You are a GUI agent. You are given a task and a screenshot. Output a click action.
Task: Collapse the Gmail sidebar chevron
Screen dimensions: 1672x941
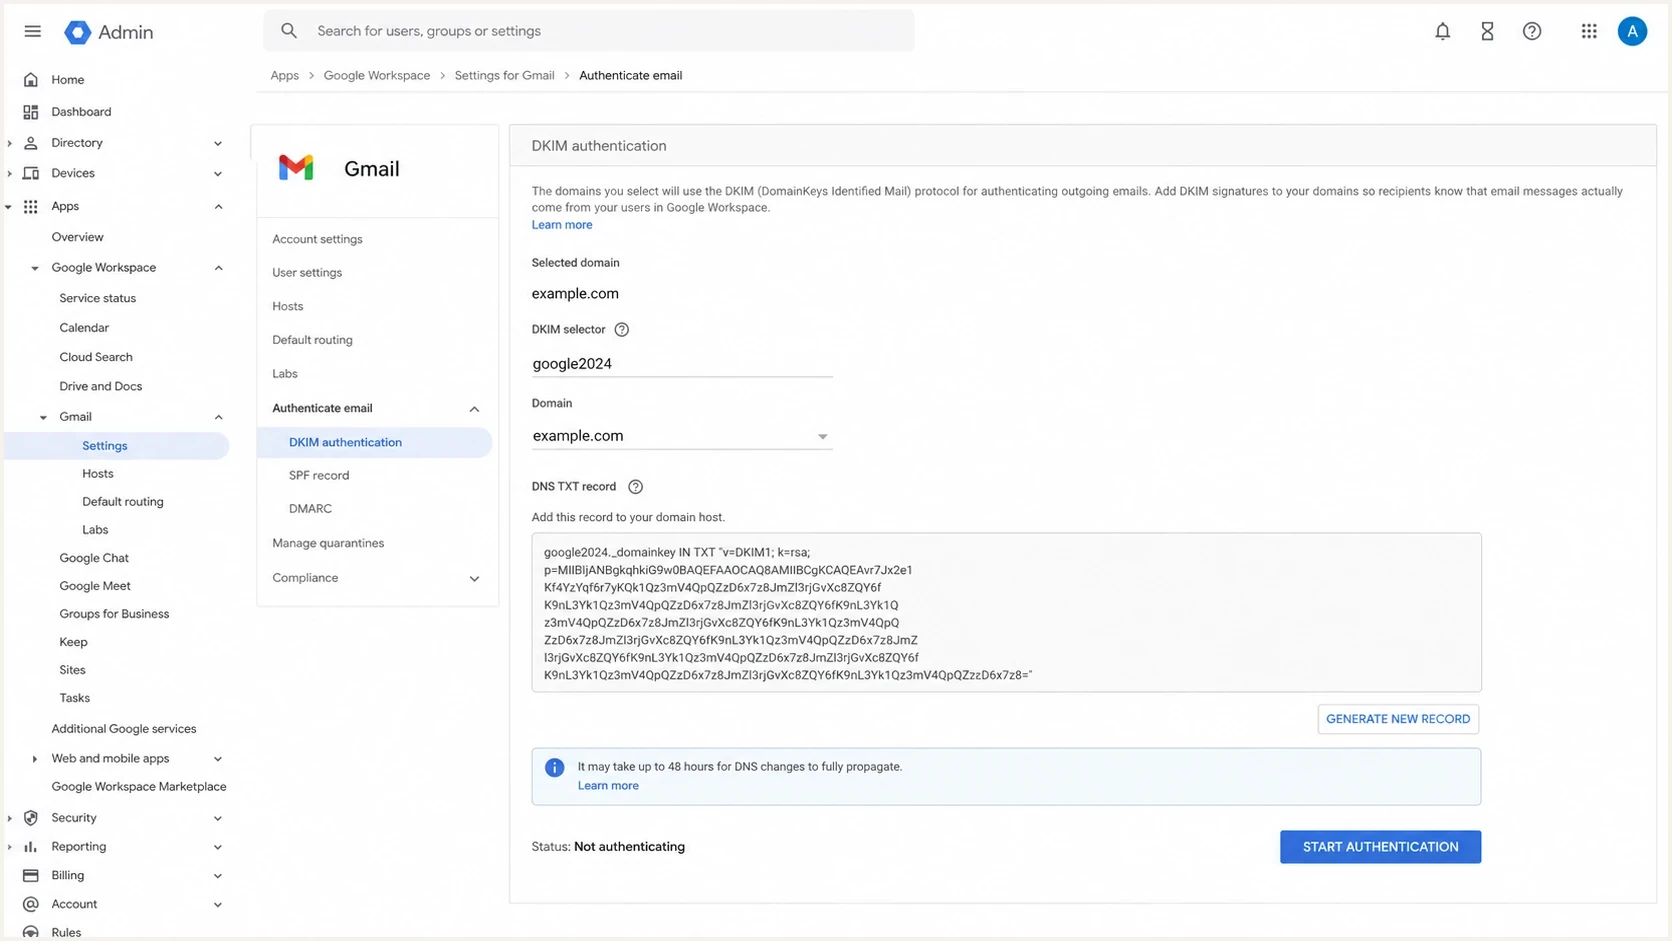(x=218, y=417)
